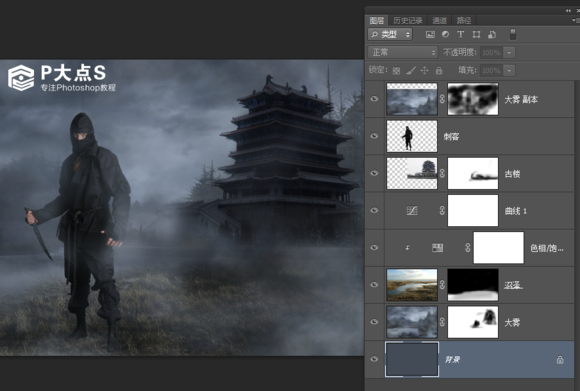The width and height of the screenshot is (580, 391).
Task: Click the lock all padlock icon
Action: 439,70
